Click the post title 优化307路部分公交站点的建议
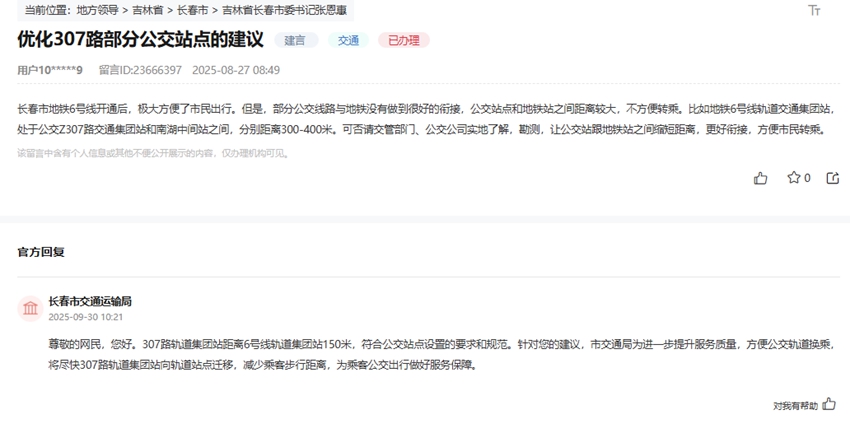The height and width of the screenshot is (433, 850). [x=140, y=40]
